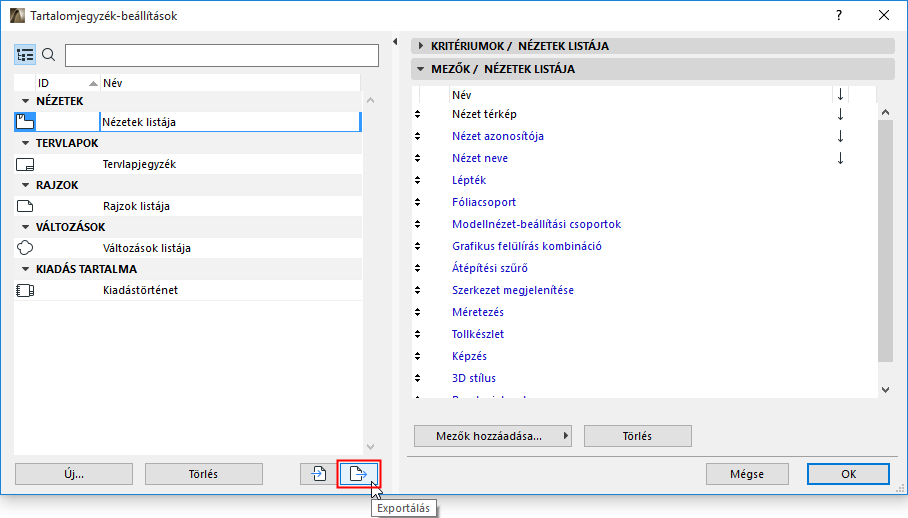
Task: Click the help question mark button
Action: (x=839, y=16)
